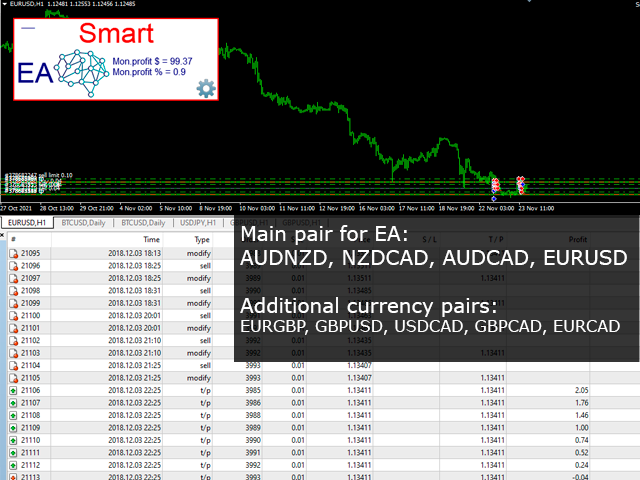
Task: Click the sell limit 0.10 order label
Action: click(55, 175)
